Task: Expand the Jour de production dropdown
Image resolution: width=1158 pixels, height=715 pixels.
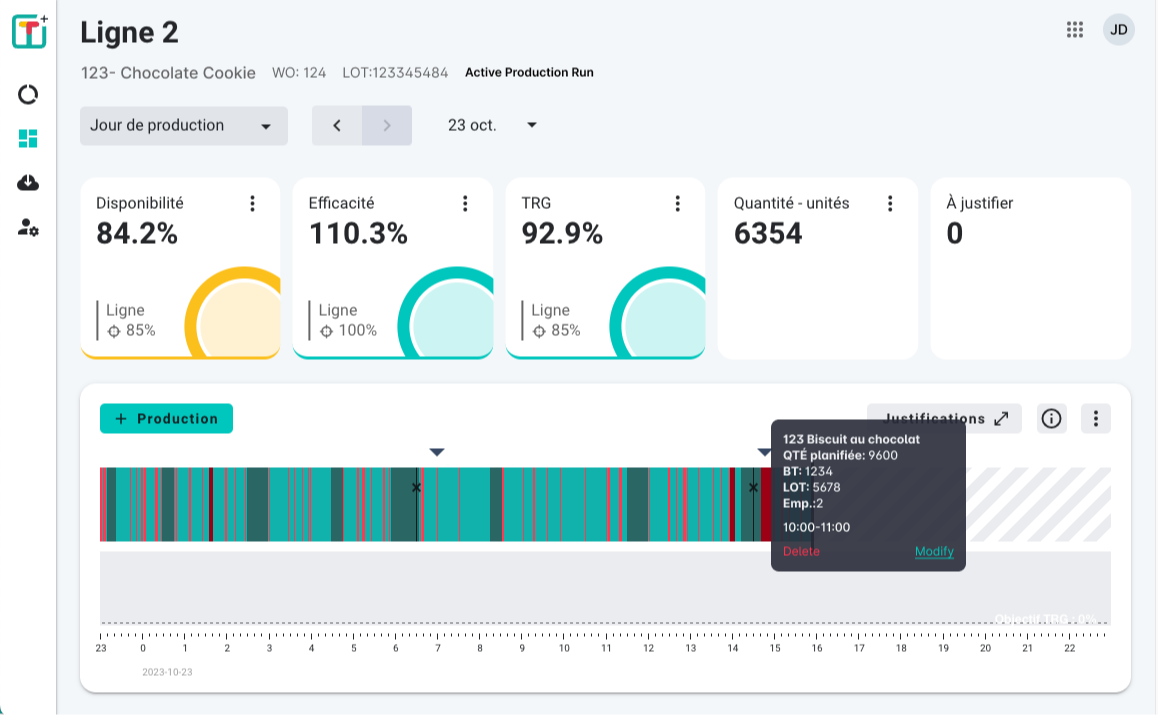Action: point(183,126)
